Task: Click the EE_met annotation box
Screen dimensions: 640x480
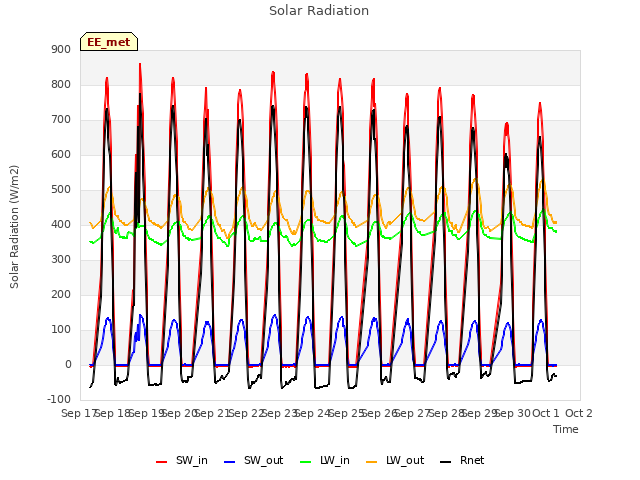Action: [109, 42]
